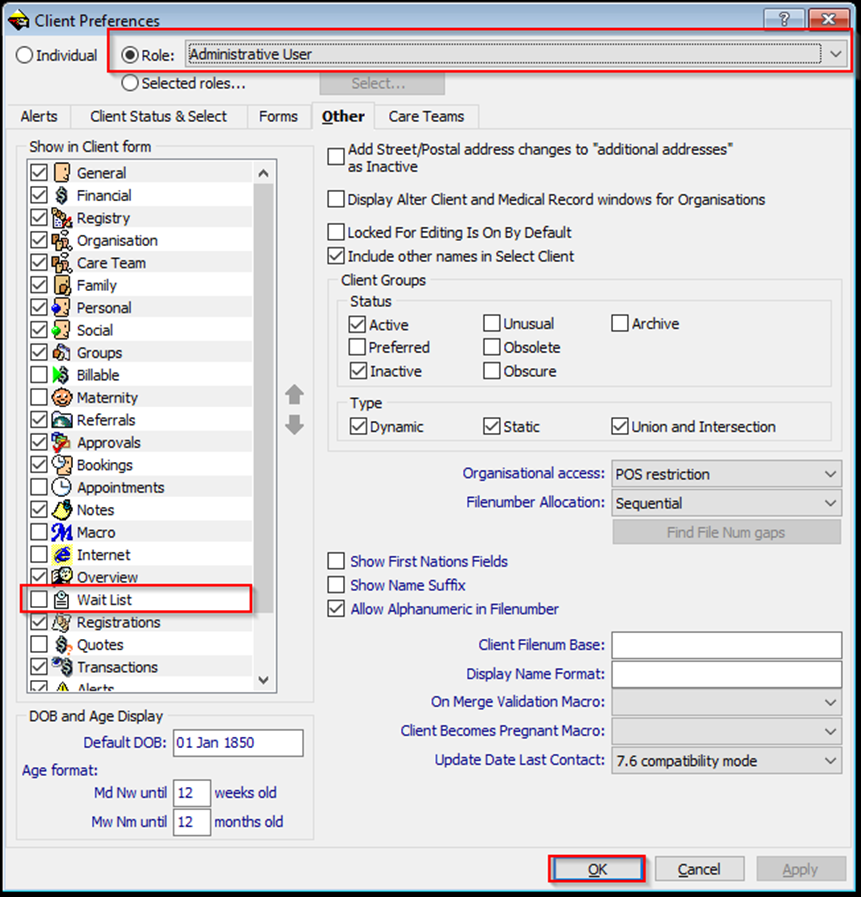Check Show First Nations Fields
Viewport: 861px width, 897px height.
click(336, 561)
